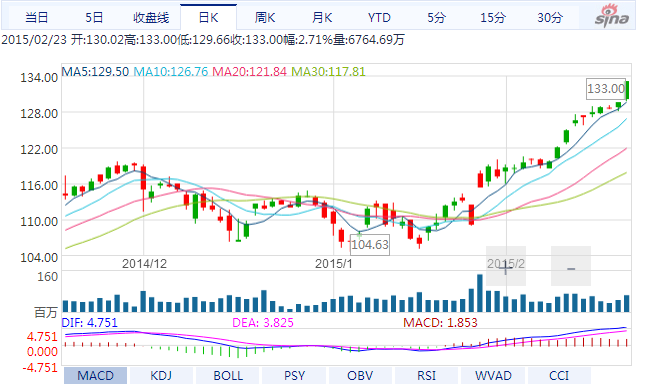The image size is (647, 392).
Task: Click the MA20:121.84 legend label
Action: pyautogui.click(x=249, y=72)
